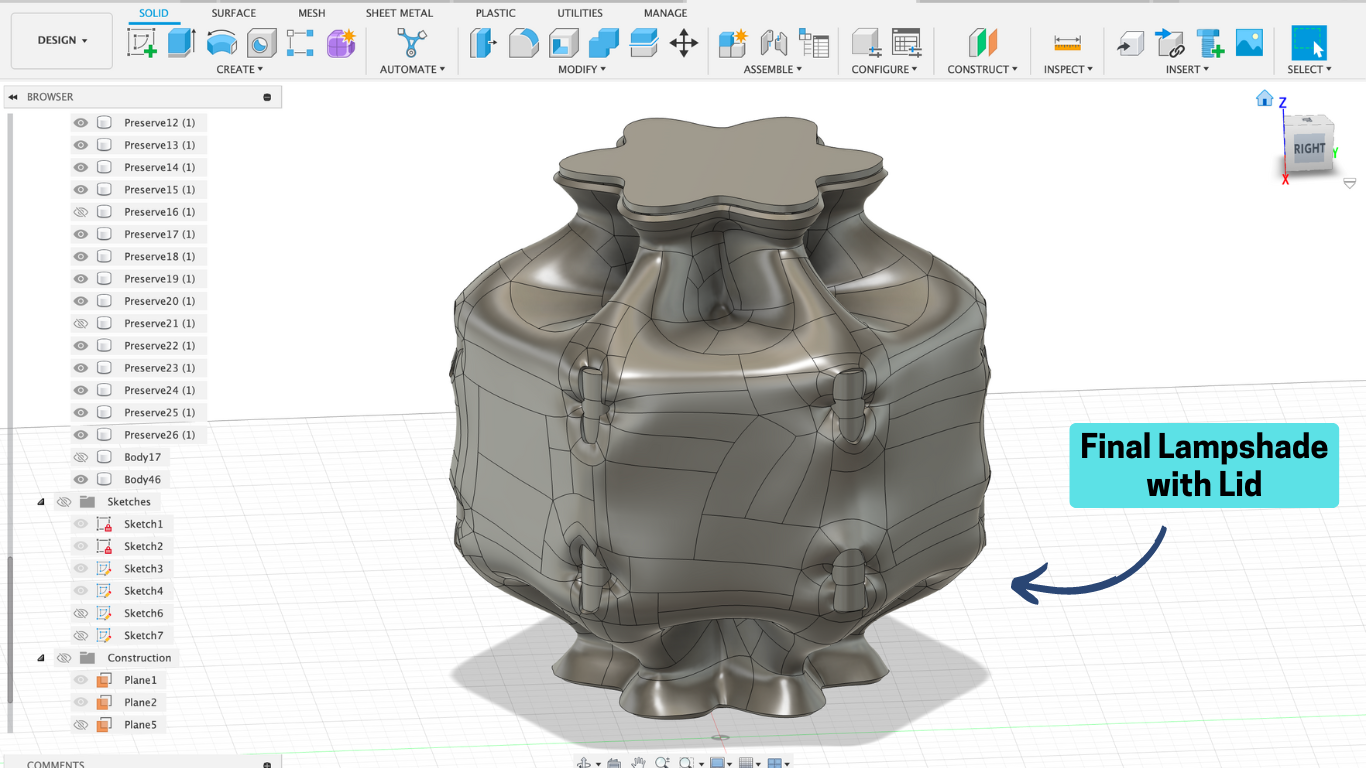Click the Move/Copy arrows icon
The width and height of the screenshot is (1366, 768).
click(683, 42)
